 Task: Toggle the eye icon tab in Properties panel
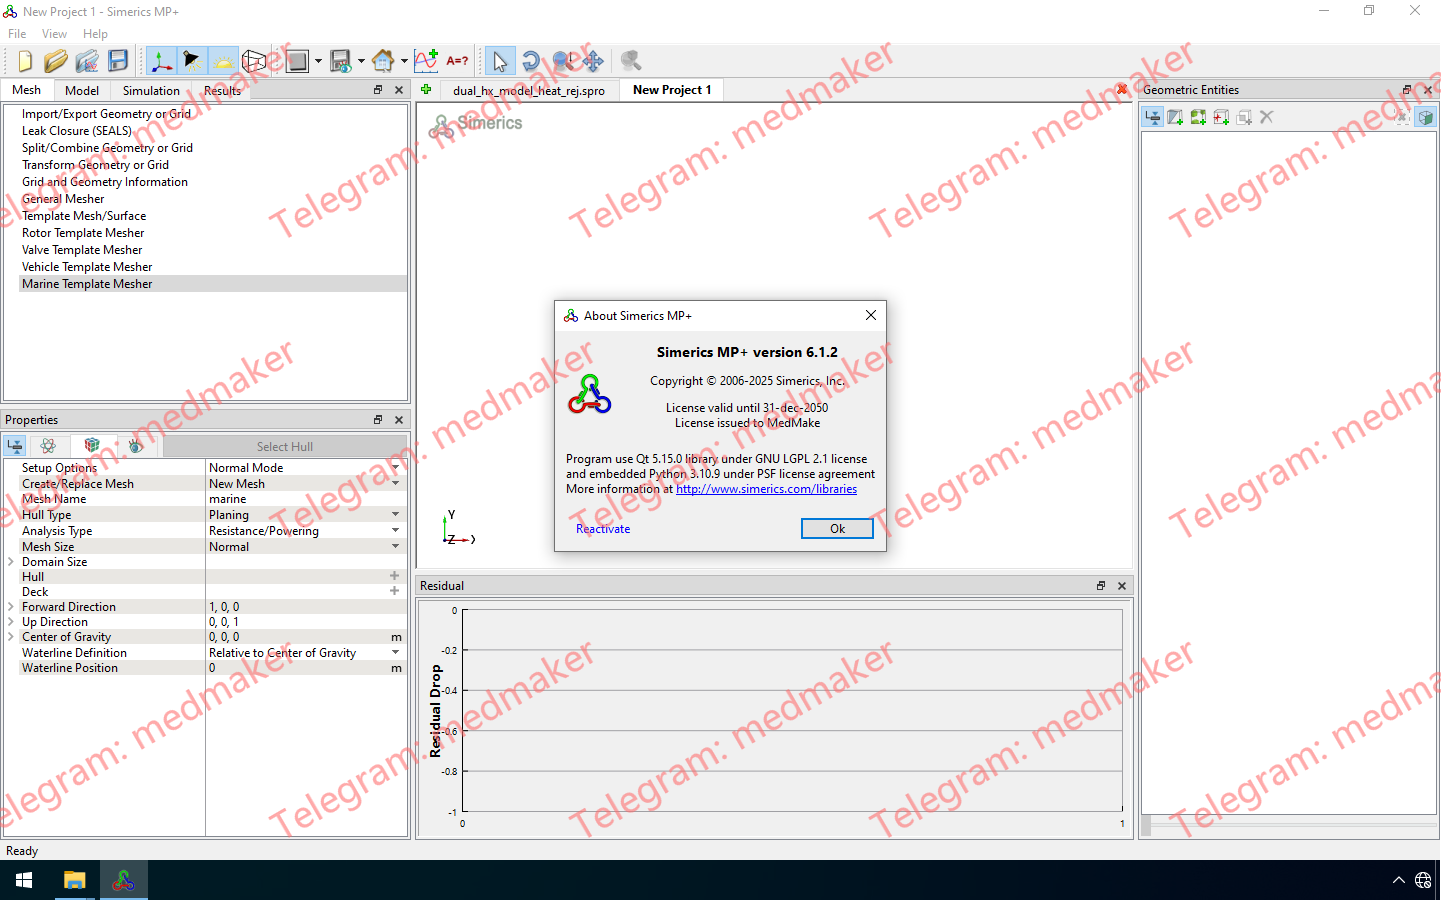coord(136,446)
